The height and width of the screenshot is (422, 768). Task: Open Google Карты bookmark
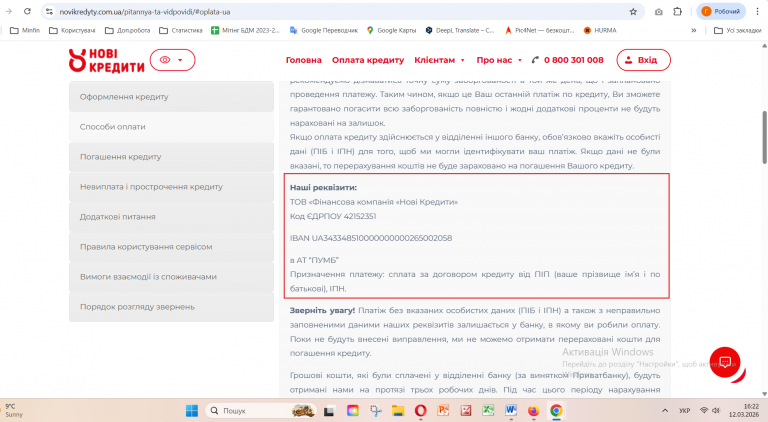(391, 30)
